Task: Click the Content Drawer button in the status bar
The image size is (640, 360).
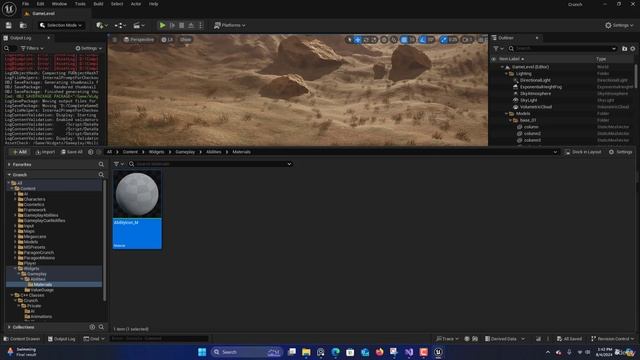Action: coord(22,339)
